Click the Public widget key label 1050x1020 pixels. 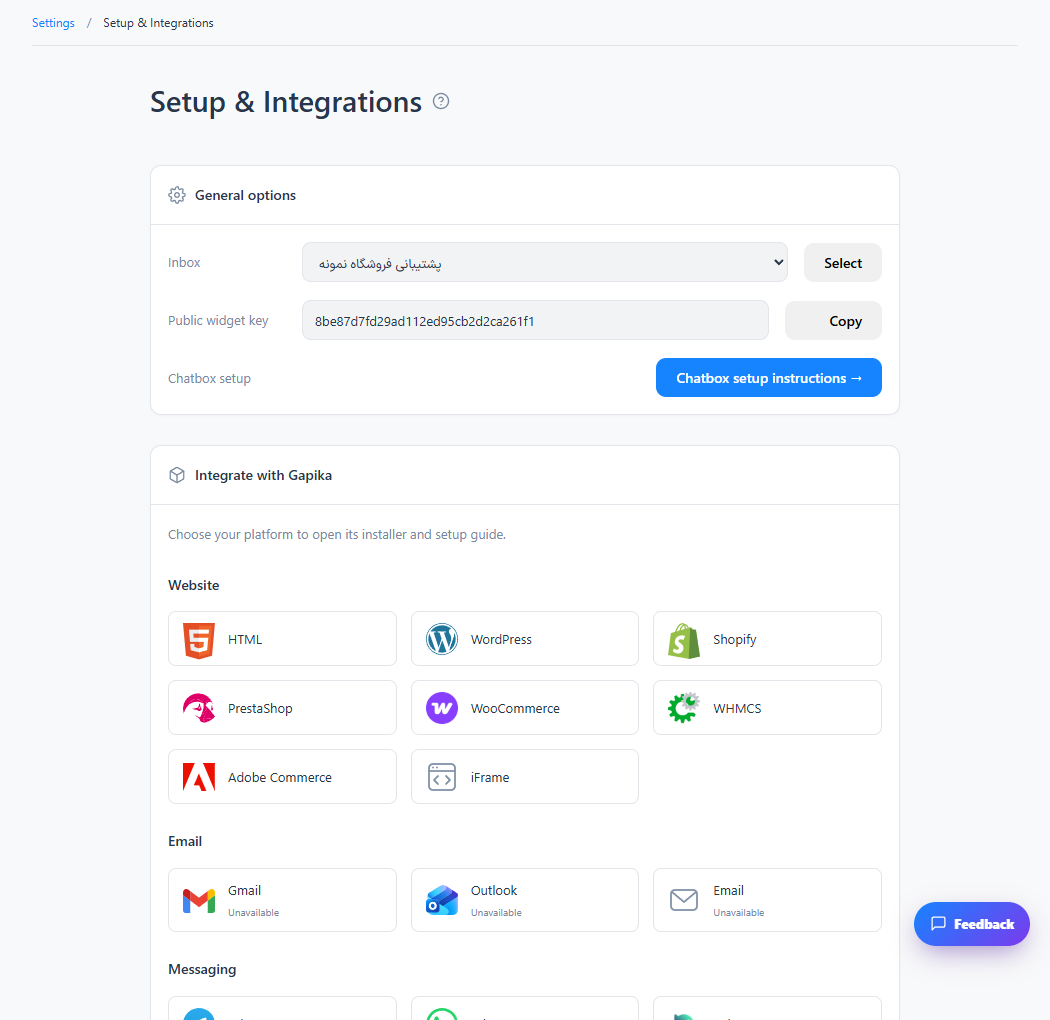click(x=218, y=321)
